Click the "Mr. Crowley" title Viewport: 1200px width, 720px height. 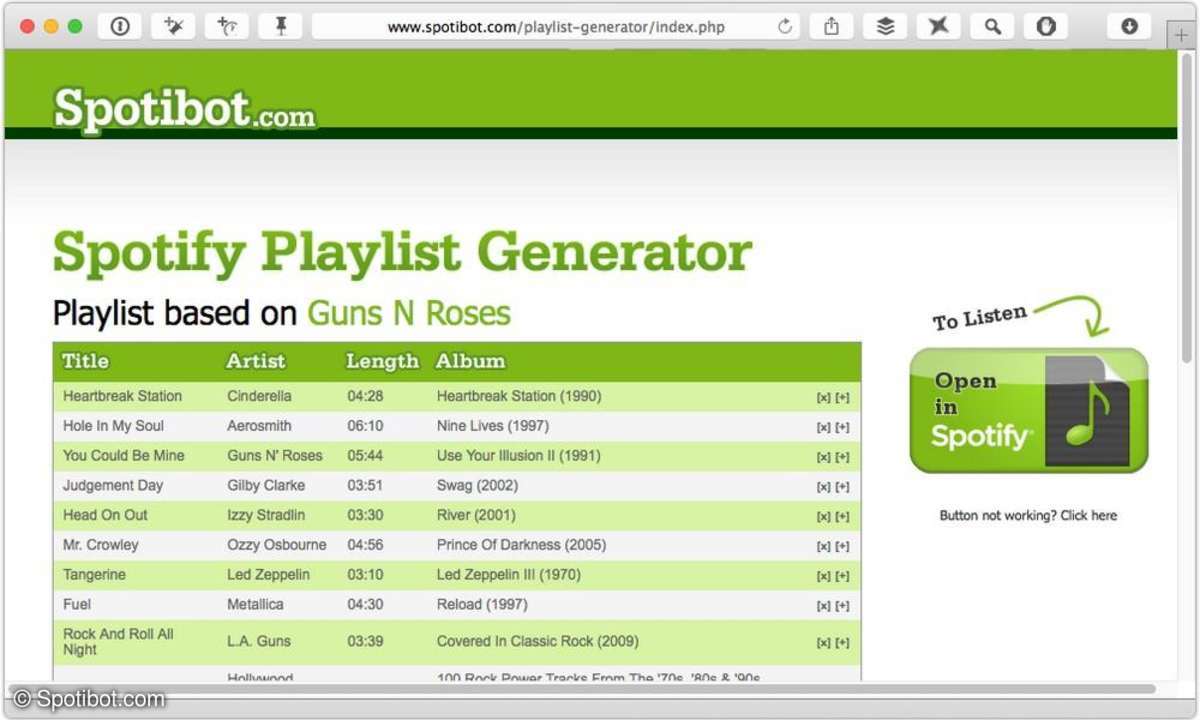click(x=101, y=545)
